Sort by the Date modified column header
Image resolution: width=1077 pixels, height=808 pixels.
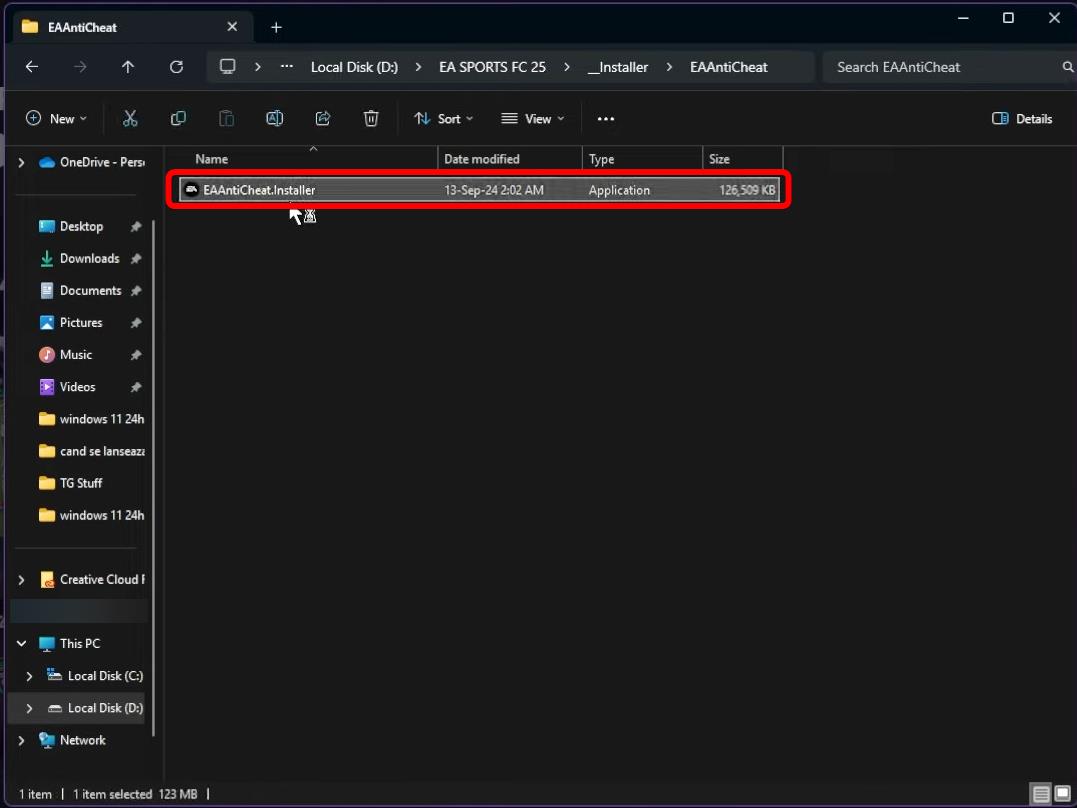[510, 159]
